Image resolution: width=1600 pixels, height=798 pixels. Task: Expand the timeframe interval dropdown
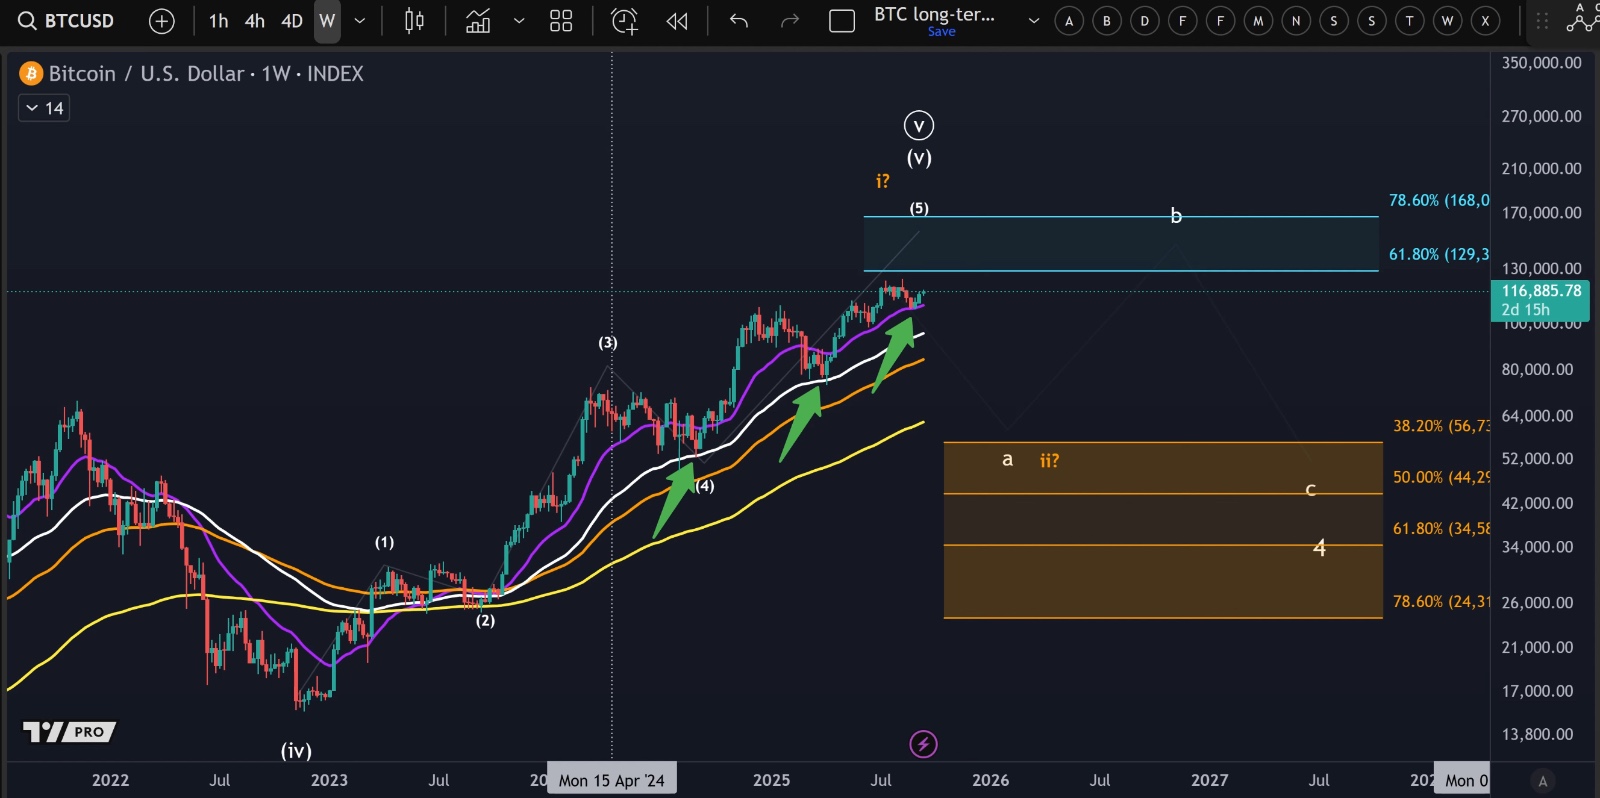pos(360,21)
